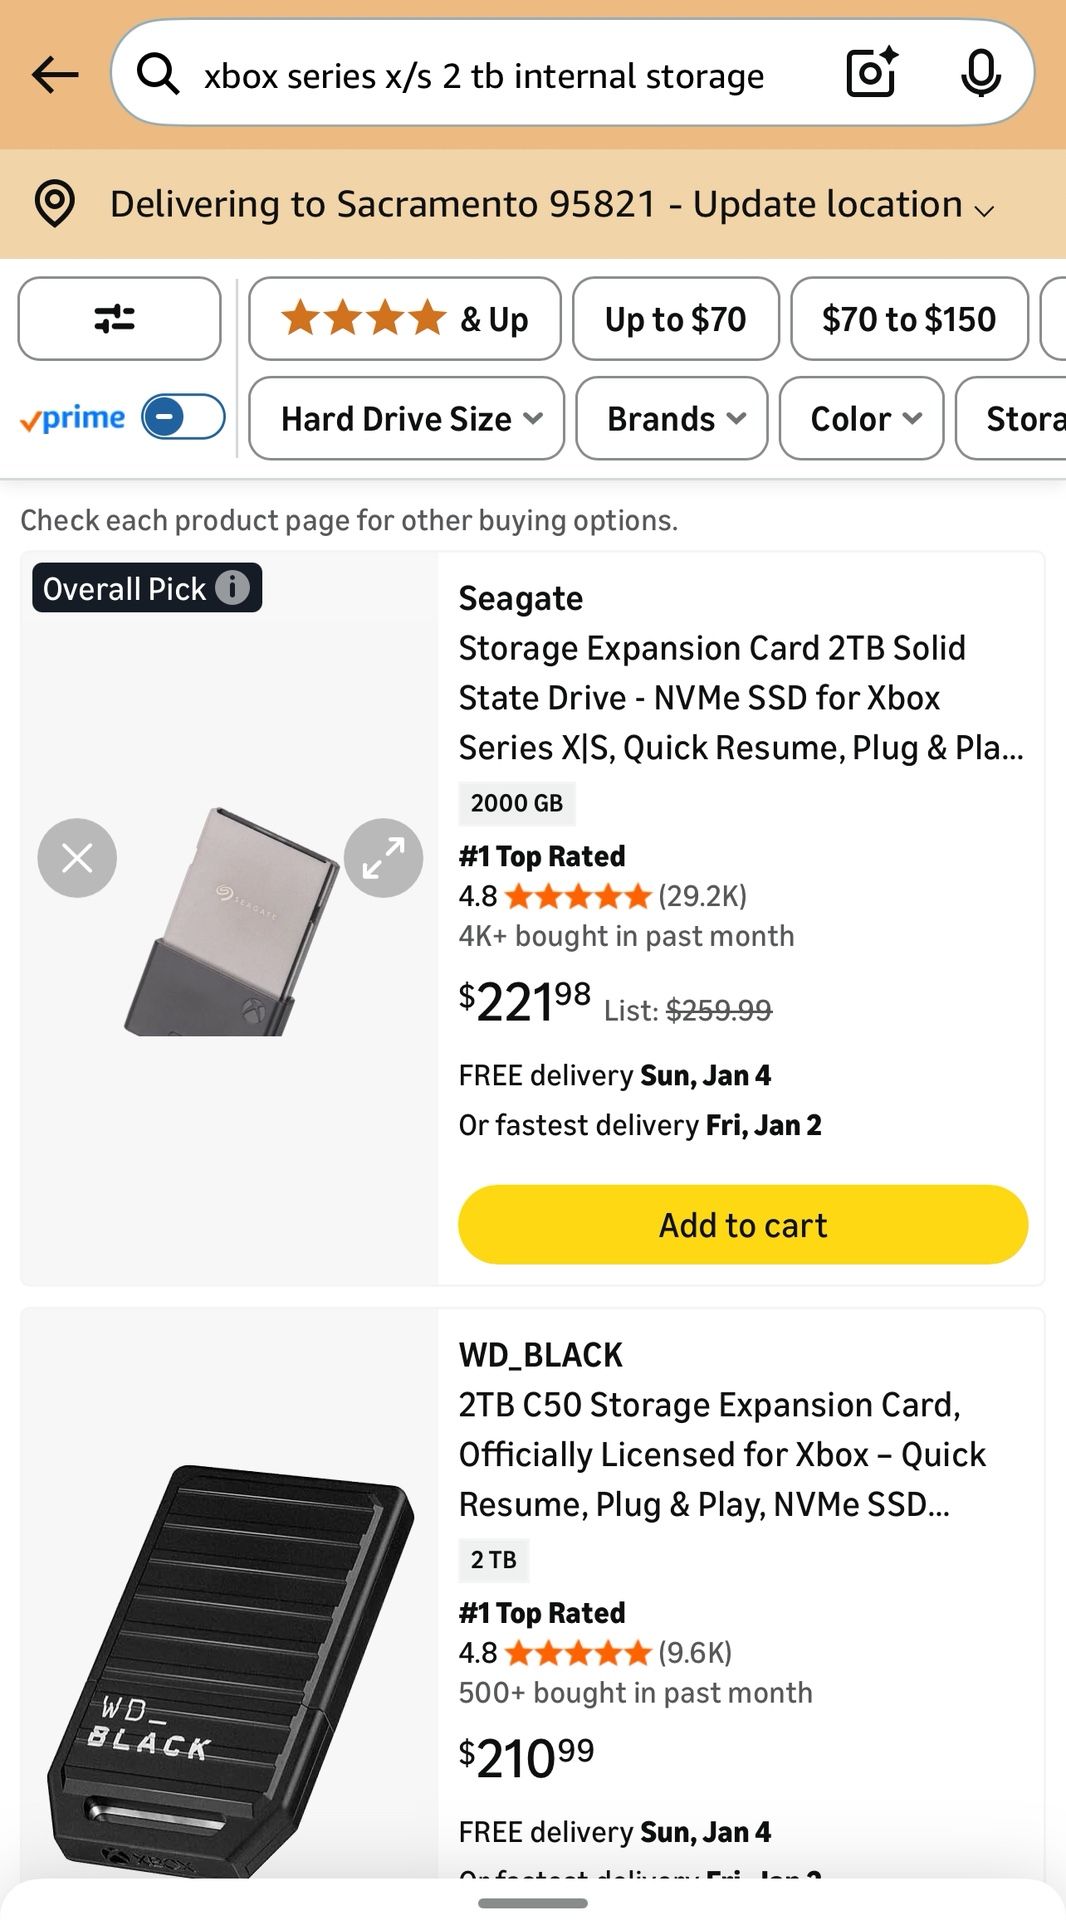This screenshot has width=1066, height=1920.
Task: Select the 4 Stars & Up filter
Action: coord(404,318)
